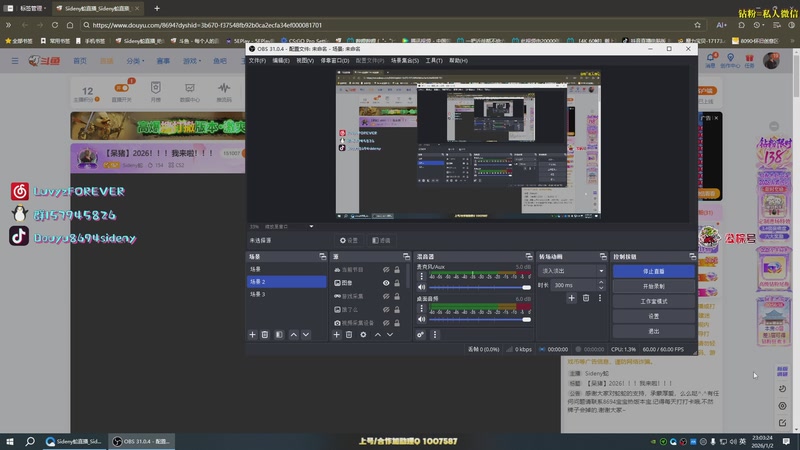
Task: Open advanced audio properties gear in mixer
Action: point(420,335)
